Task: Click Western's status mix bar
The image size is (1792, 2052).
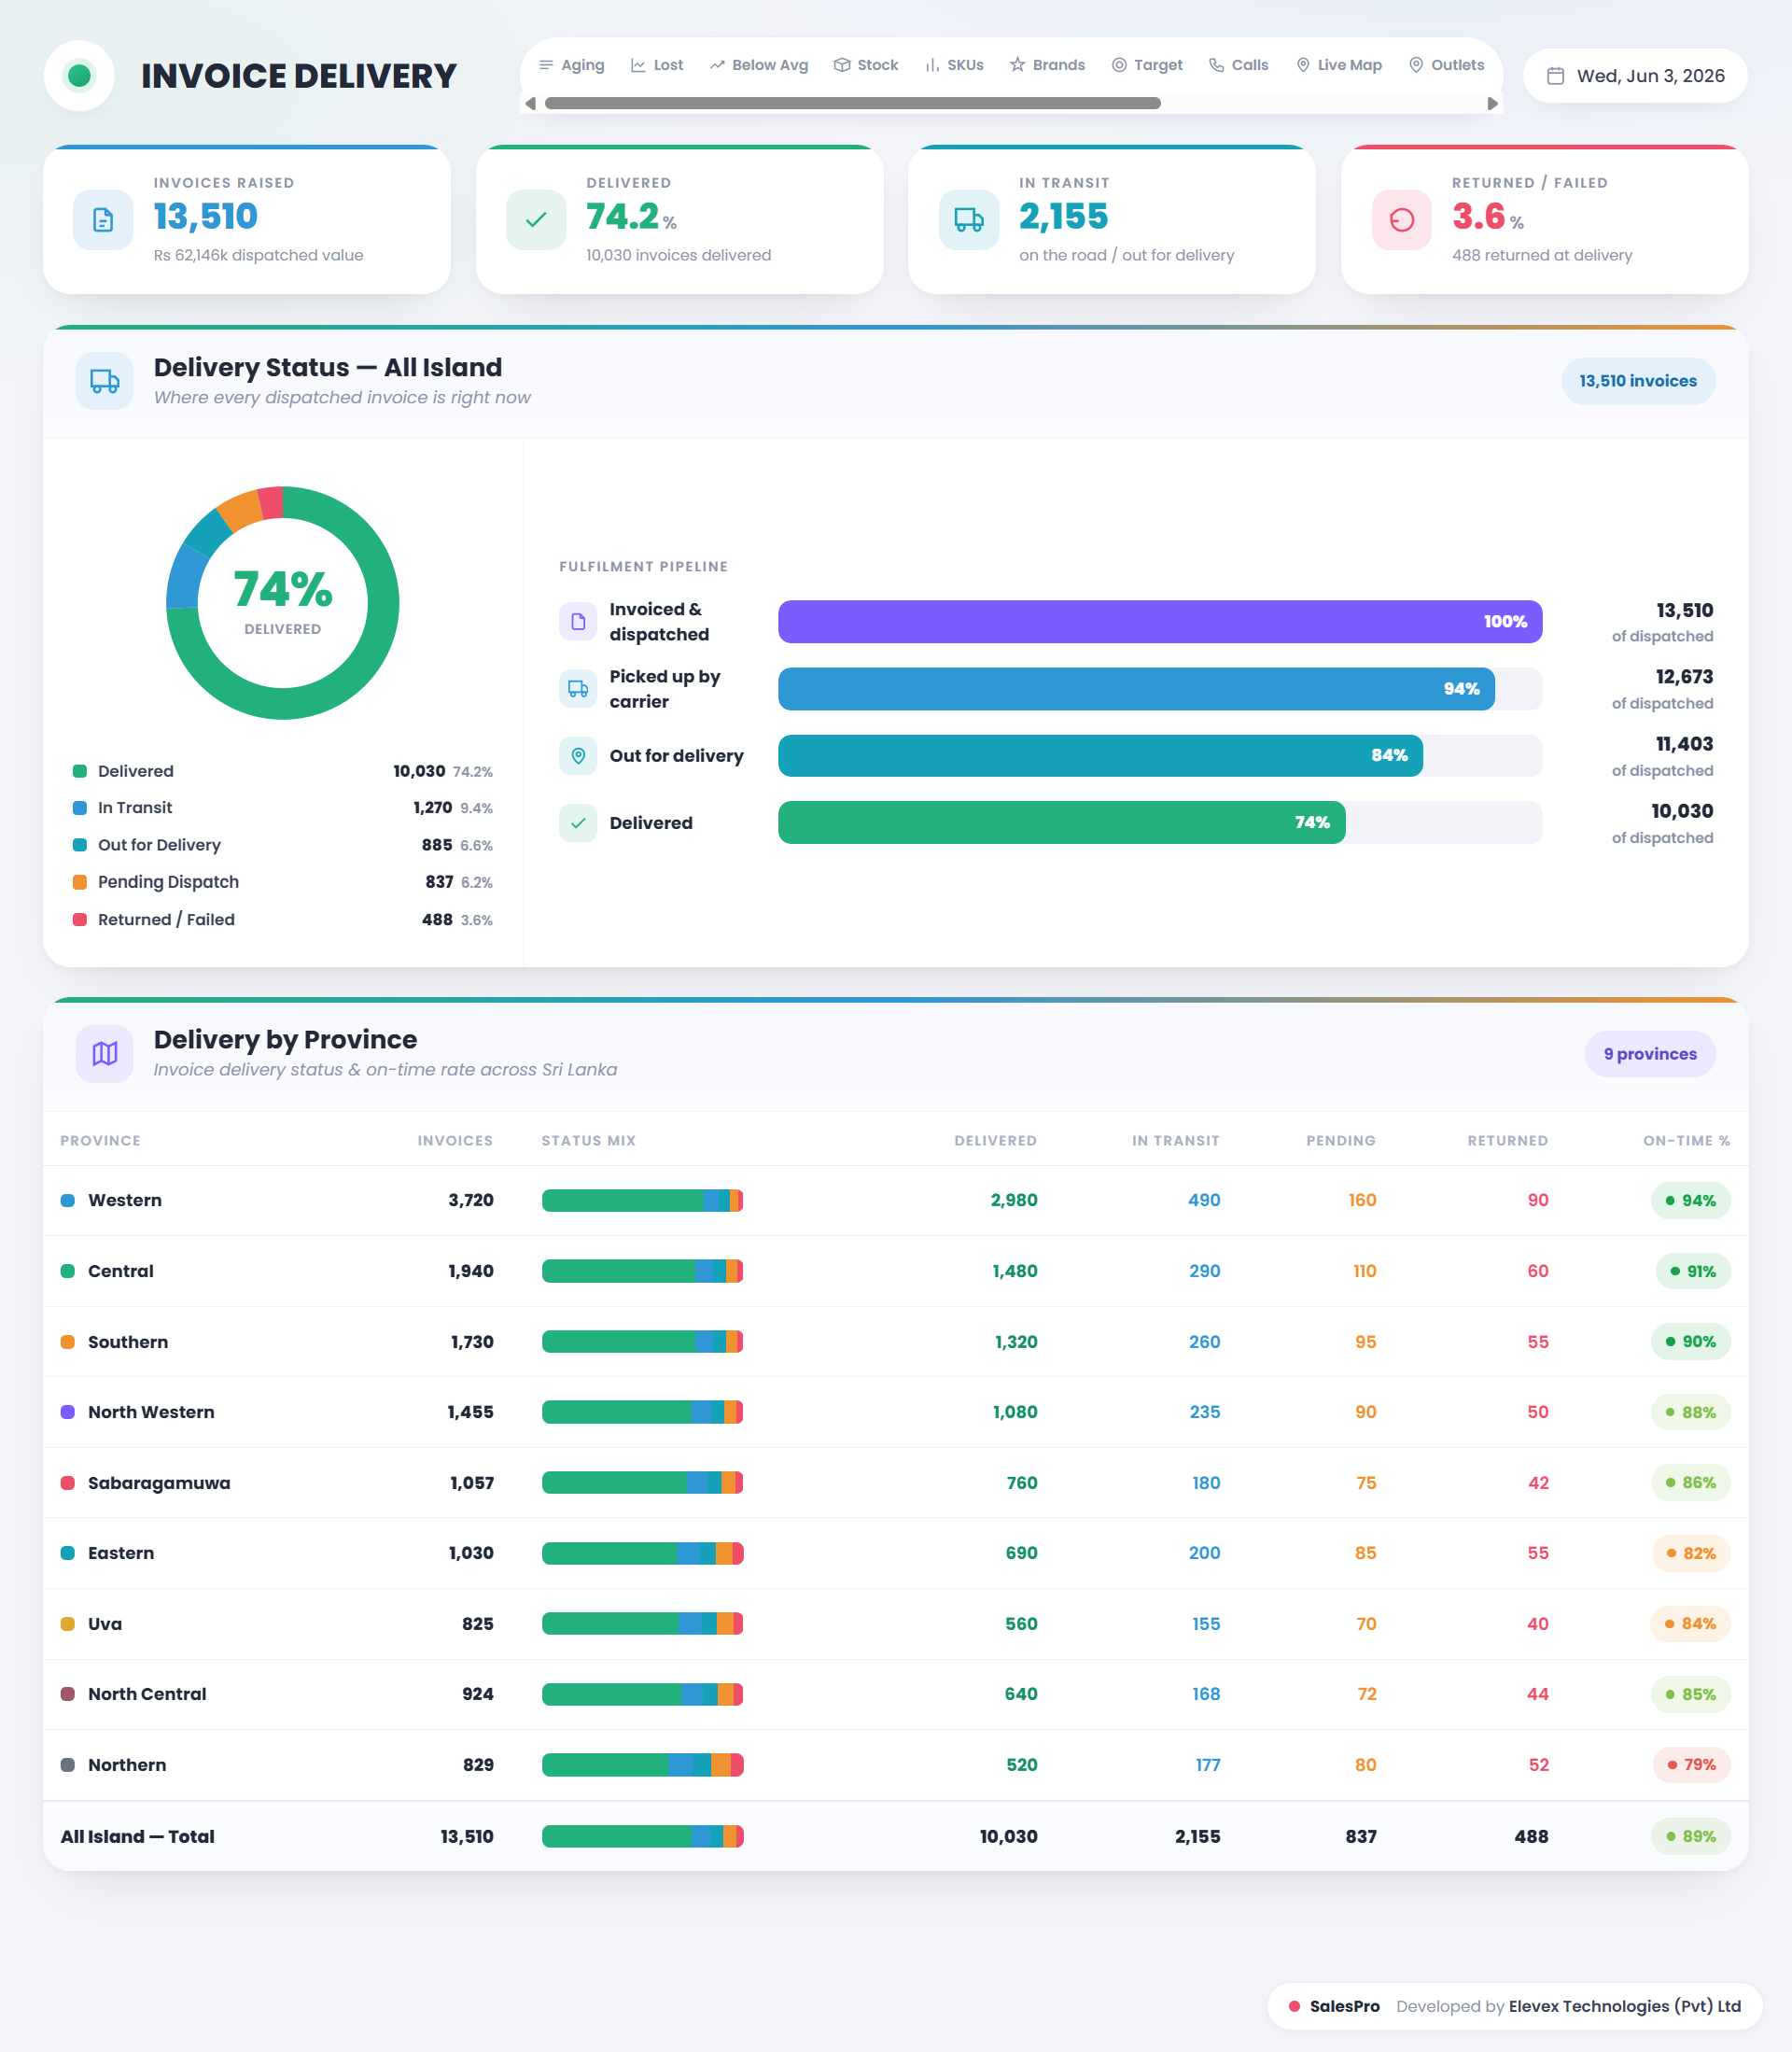Action: (642, 1200)
